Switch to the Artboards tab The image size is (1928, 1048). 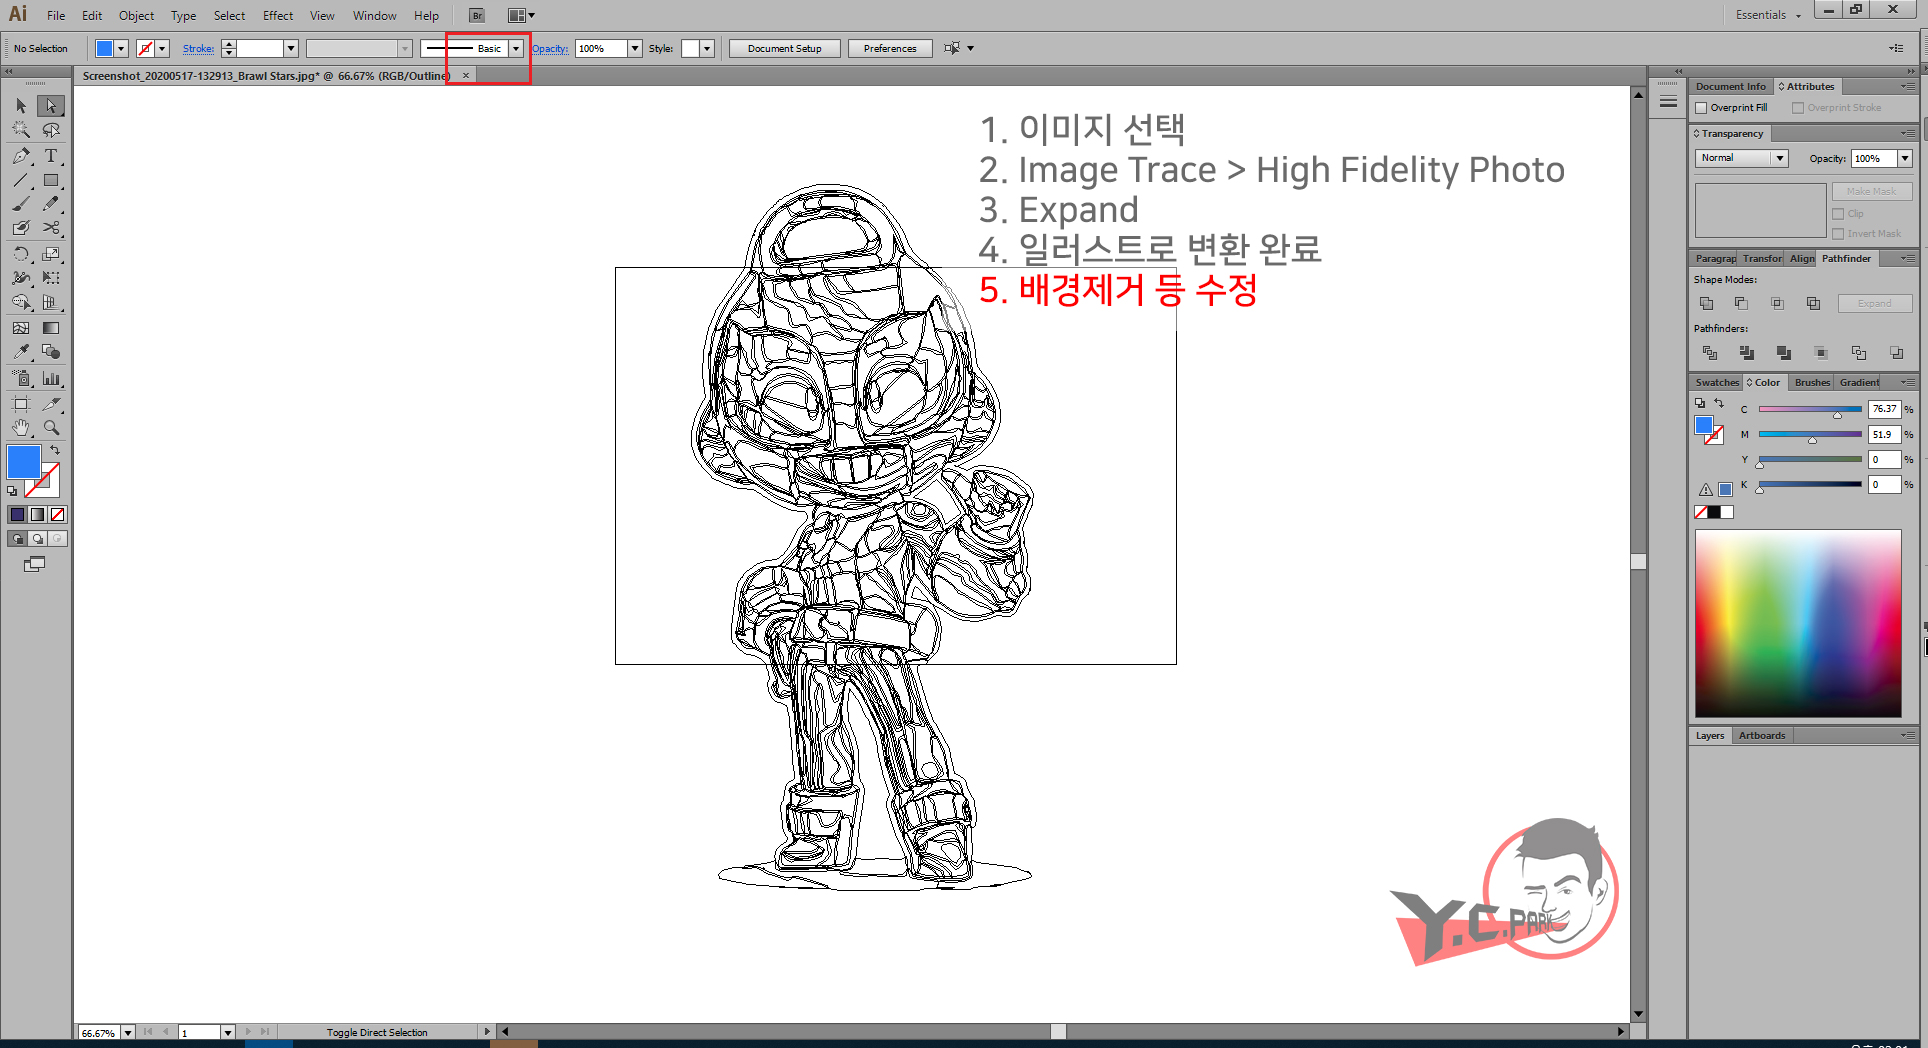(x=1762, y=735)
